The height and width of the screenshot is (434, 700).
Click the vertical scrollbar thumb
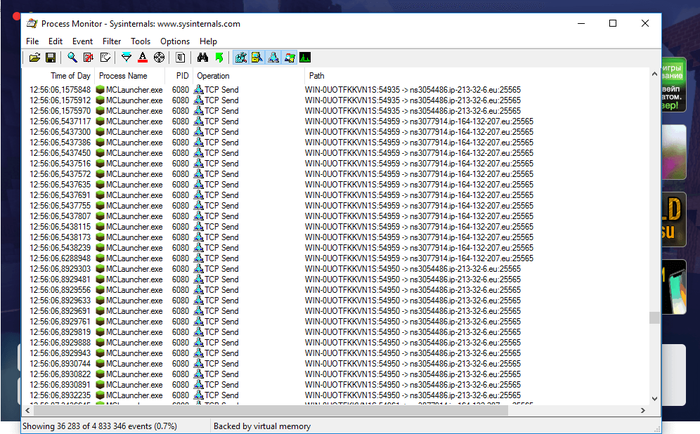tap(654, 318)
